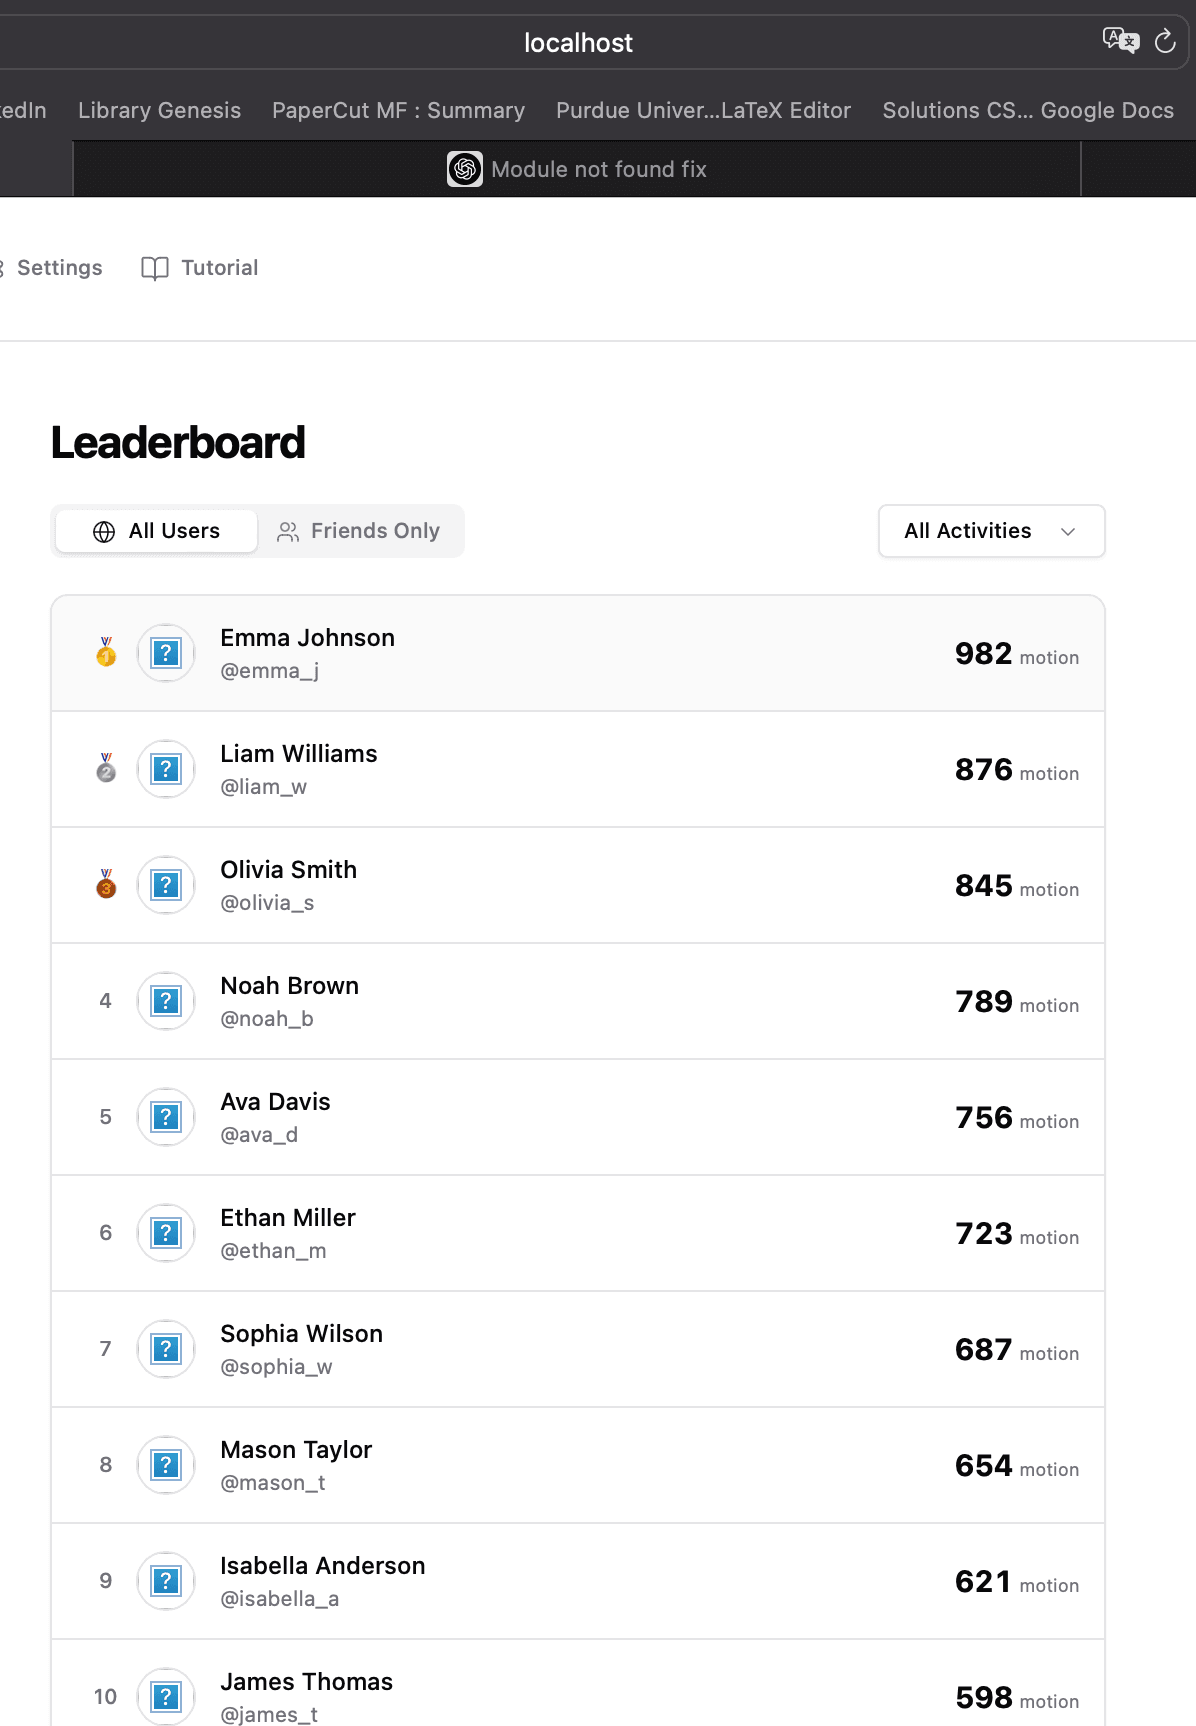Click the chevron on All Activities selector
Viewport: 1196px width, 1726px height.
(x=1068, y=532)
